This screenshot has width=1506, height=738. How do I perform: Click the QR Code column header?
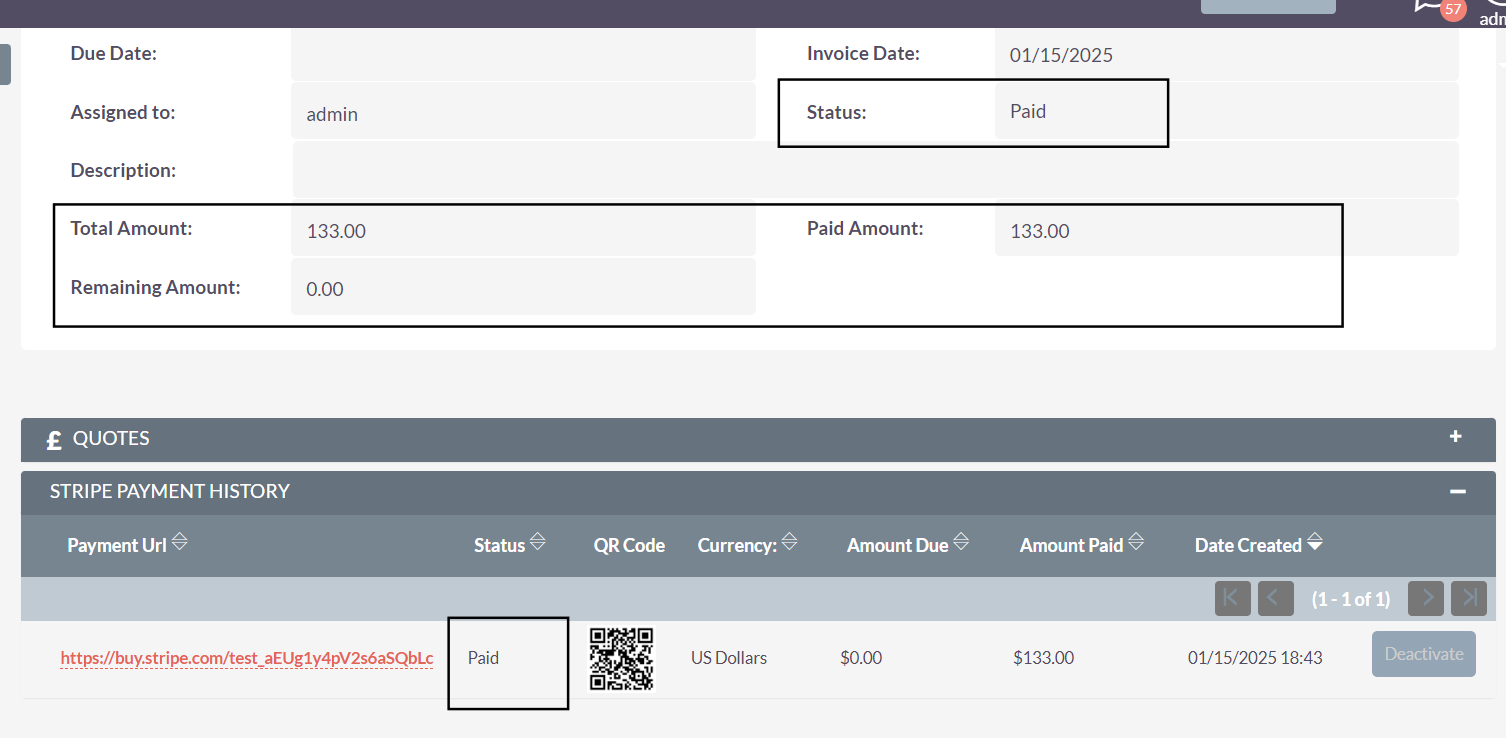click(x=629, y=545)
